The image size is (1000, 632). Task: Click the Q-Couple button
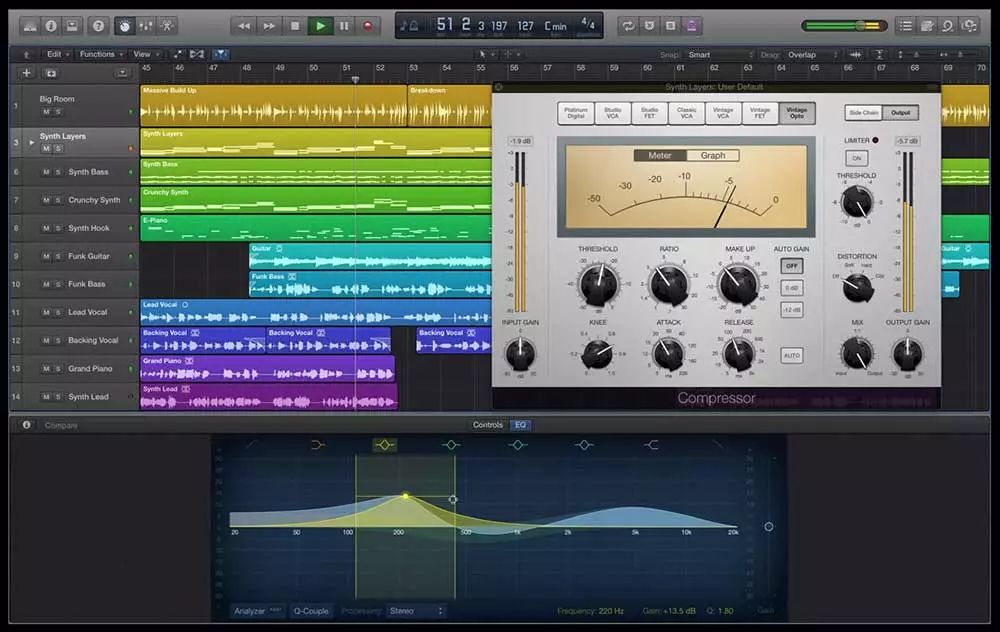pyautogui.click(x=311, y=610)
